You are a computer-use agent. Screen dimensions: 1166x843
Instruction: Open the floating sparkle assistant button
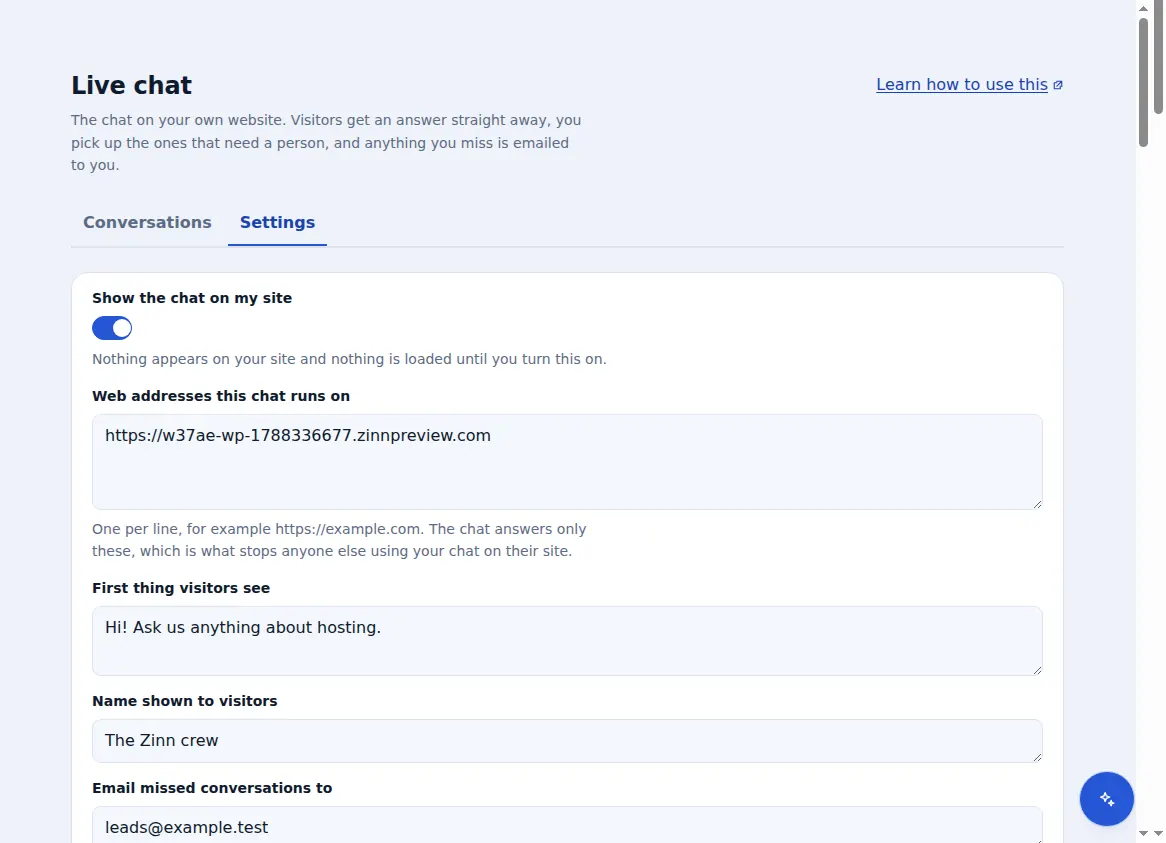[x=1107, y=798]
